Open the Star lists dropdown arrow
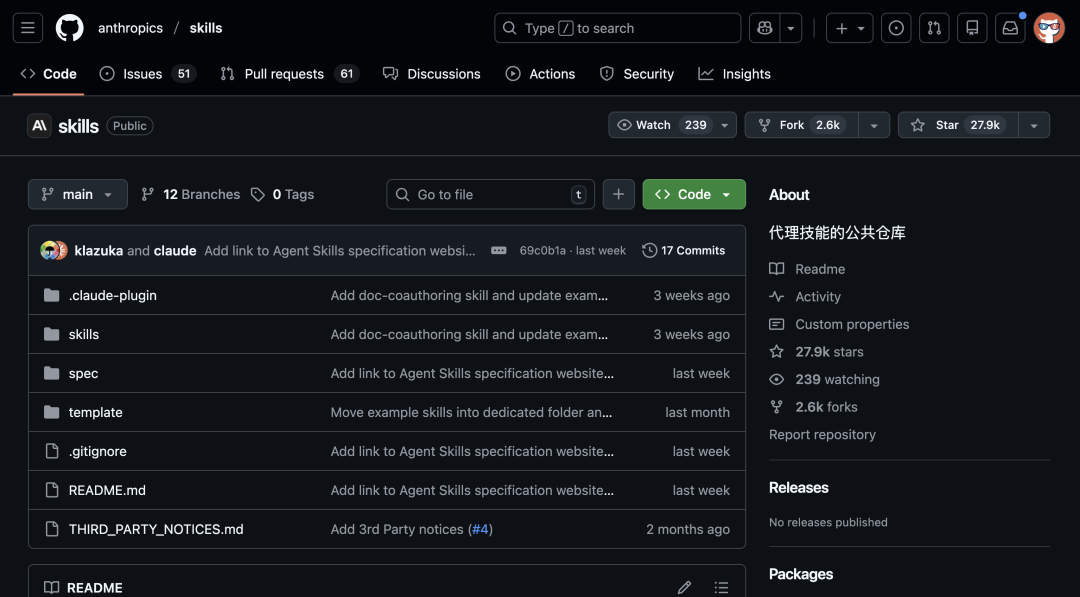 tap(1034, 125)
